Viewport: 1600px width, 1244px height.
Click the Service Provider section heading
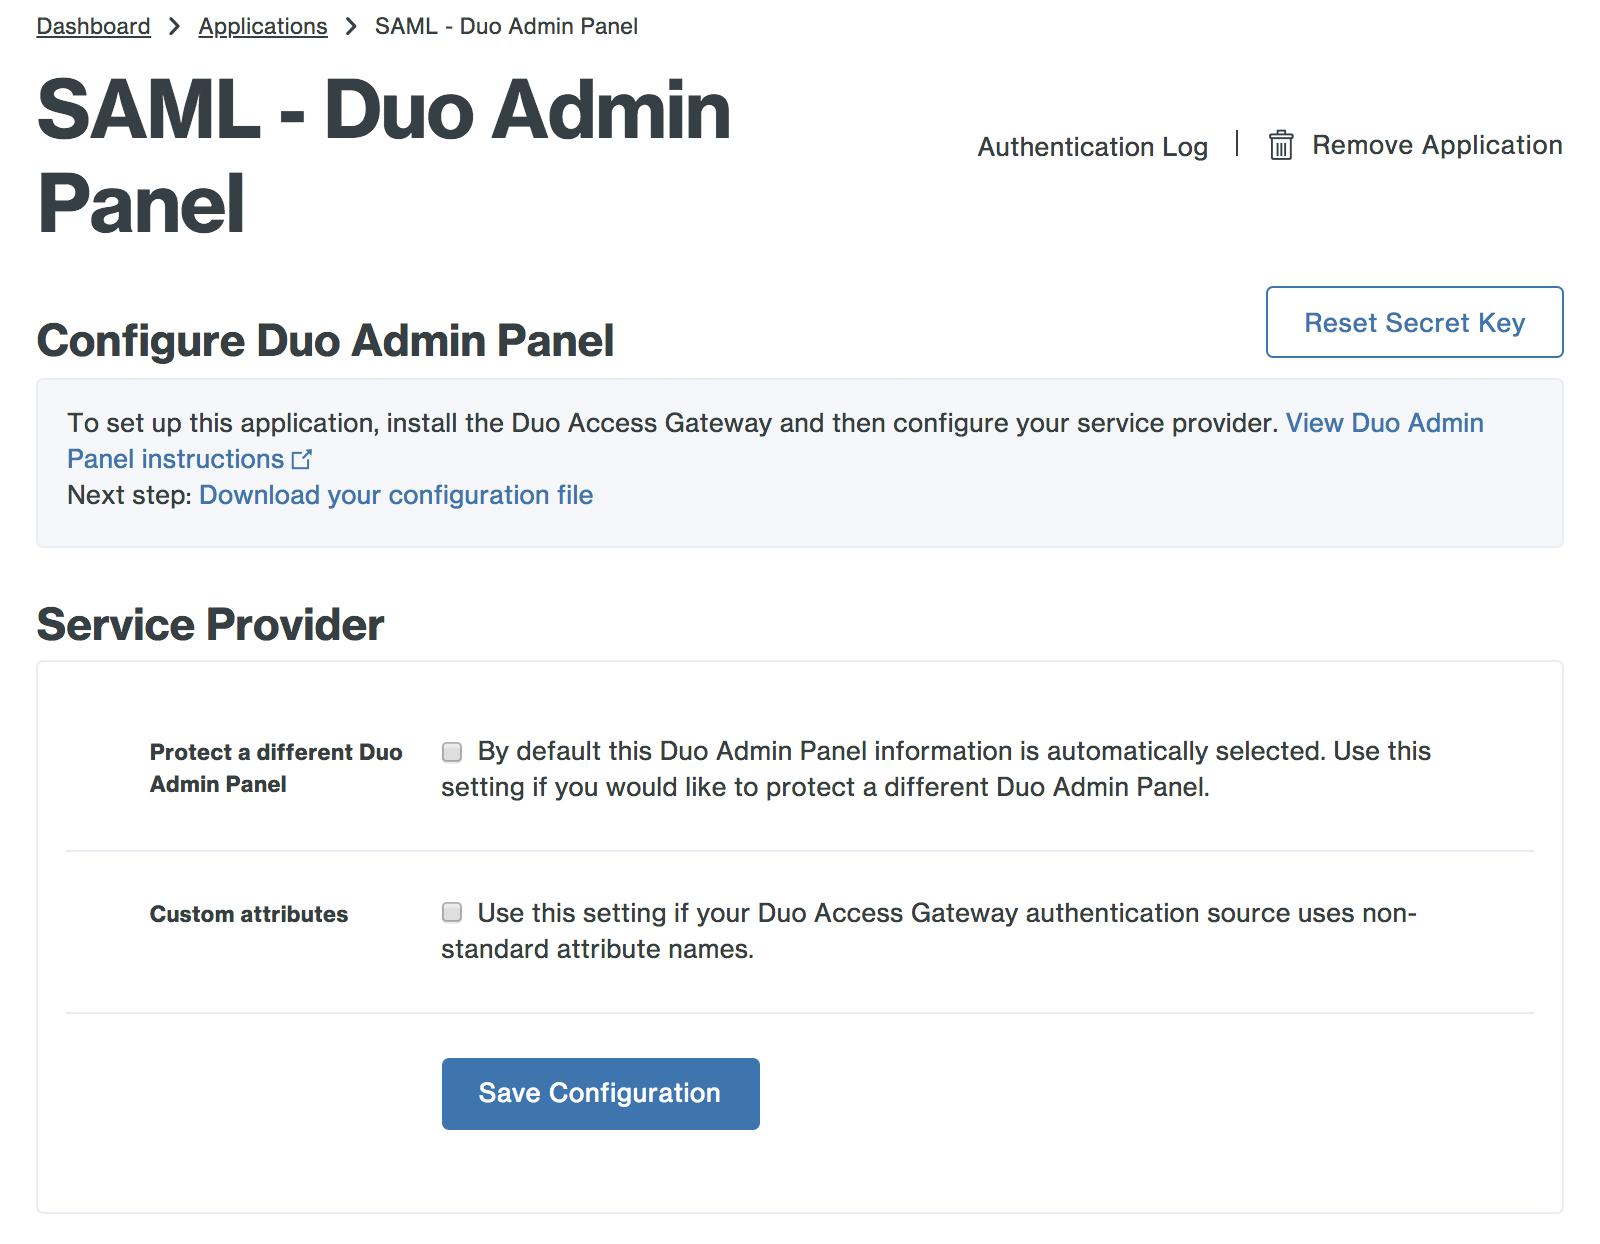pos(209,623)
